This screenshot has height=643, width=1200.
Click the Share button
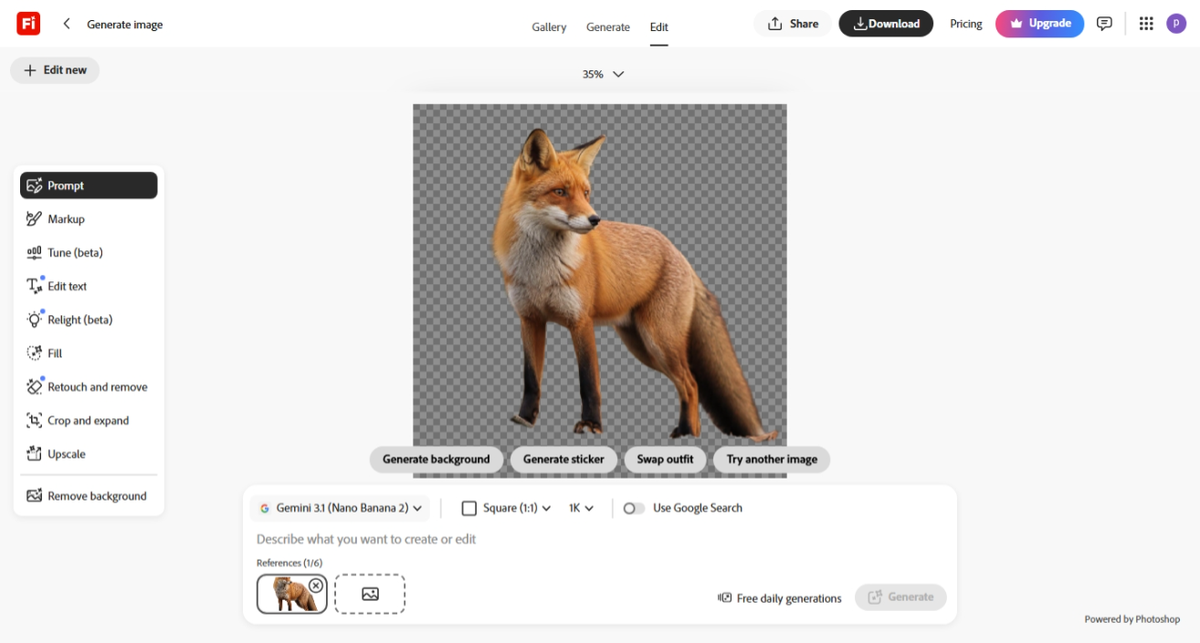tap(792, 24)
